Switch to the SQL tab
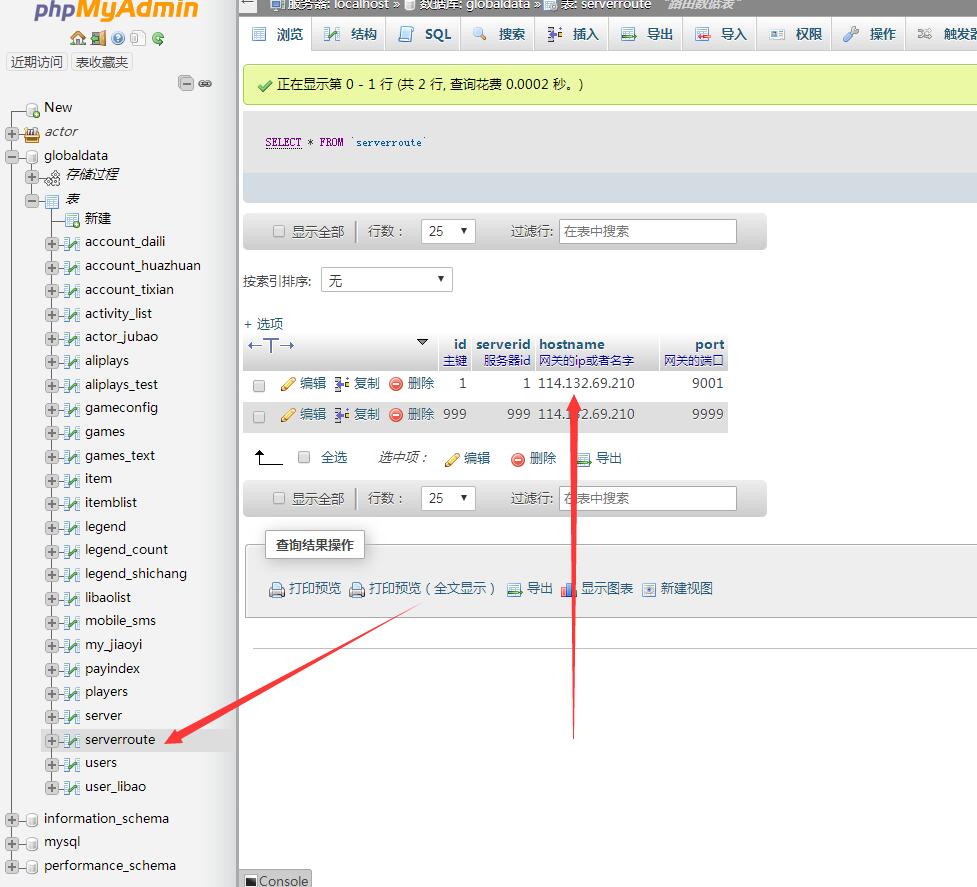The height and width of the screenshot is (887, 977). pyautogui.click(x=426, y=34)
